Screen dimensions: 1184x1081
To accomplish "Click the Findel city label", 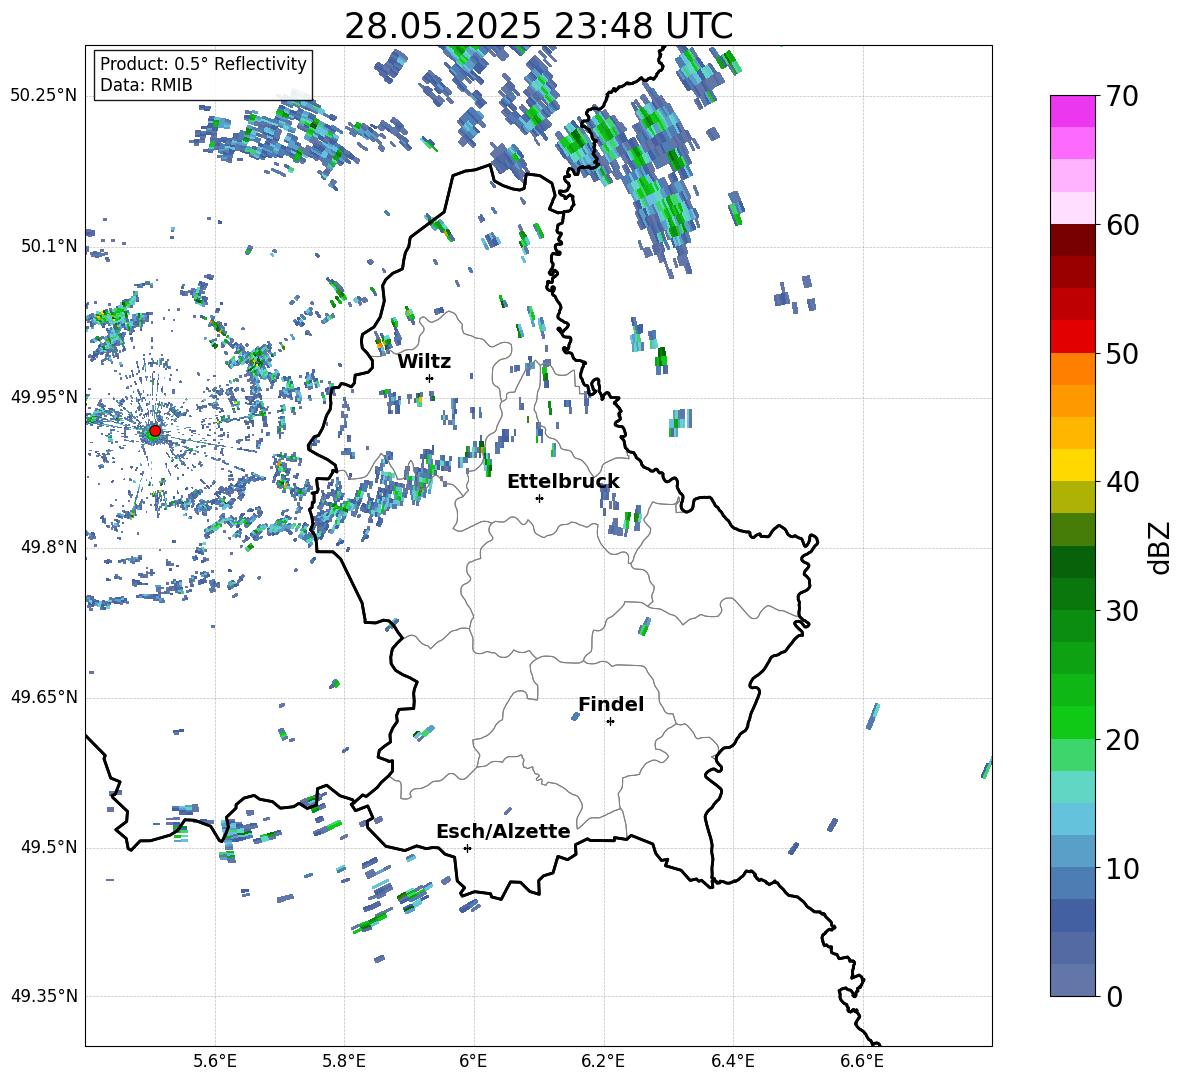I will pos(611,704).
